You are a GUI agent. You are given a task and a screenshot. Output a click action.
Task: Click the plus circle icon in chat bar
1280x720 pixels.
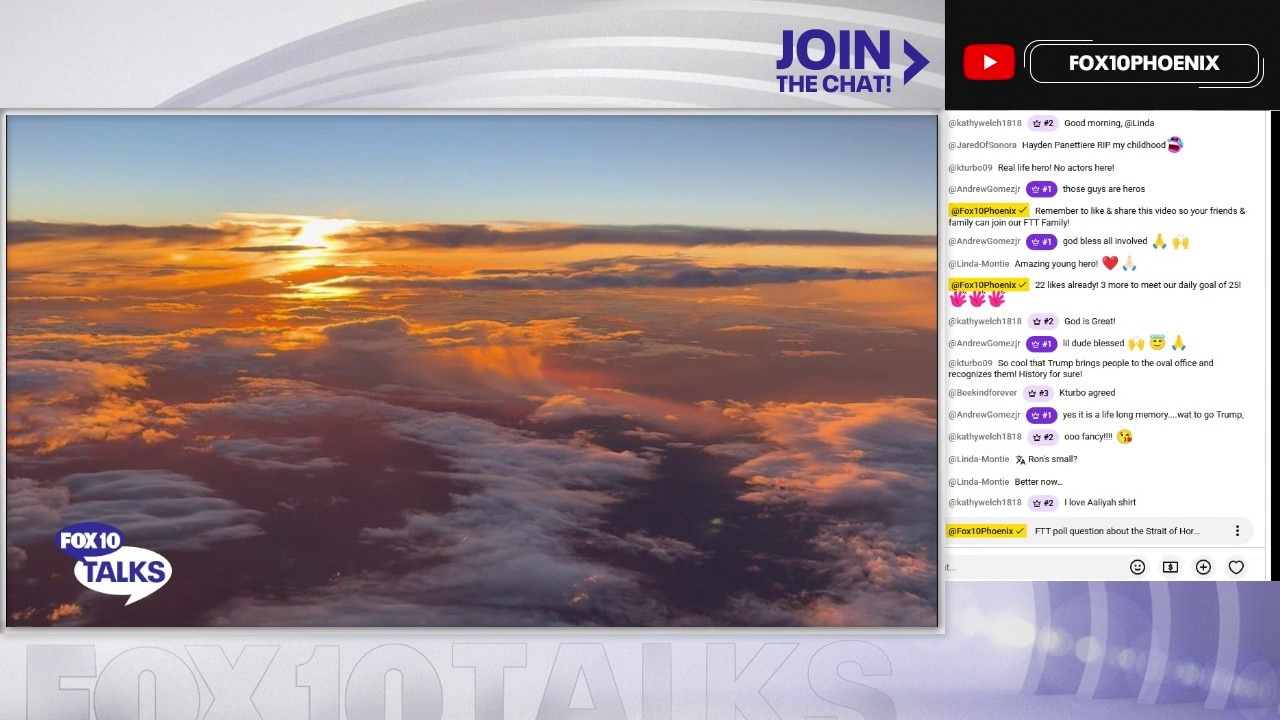pyautogui.click(x=1203, y=567)
